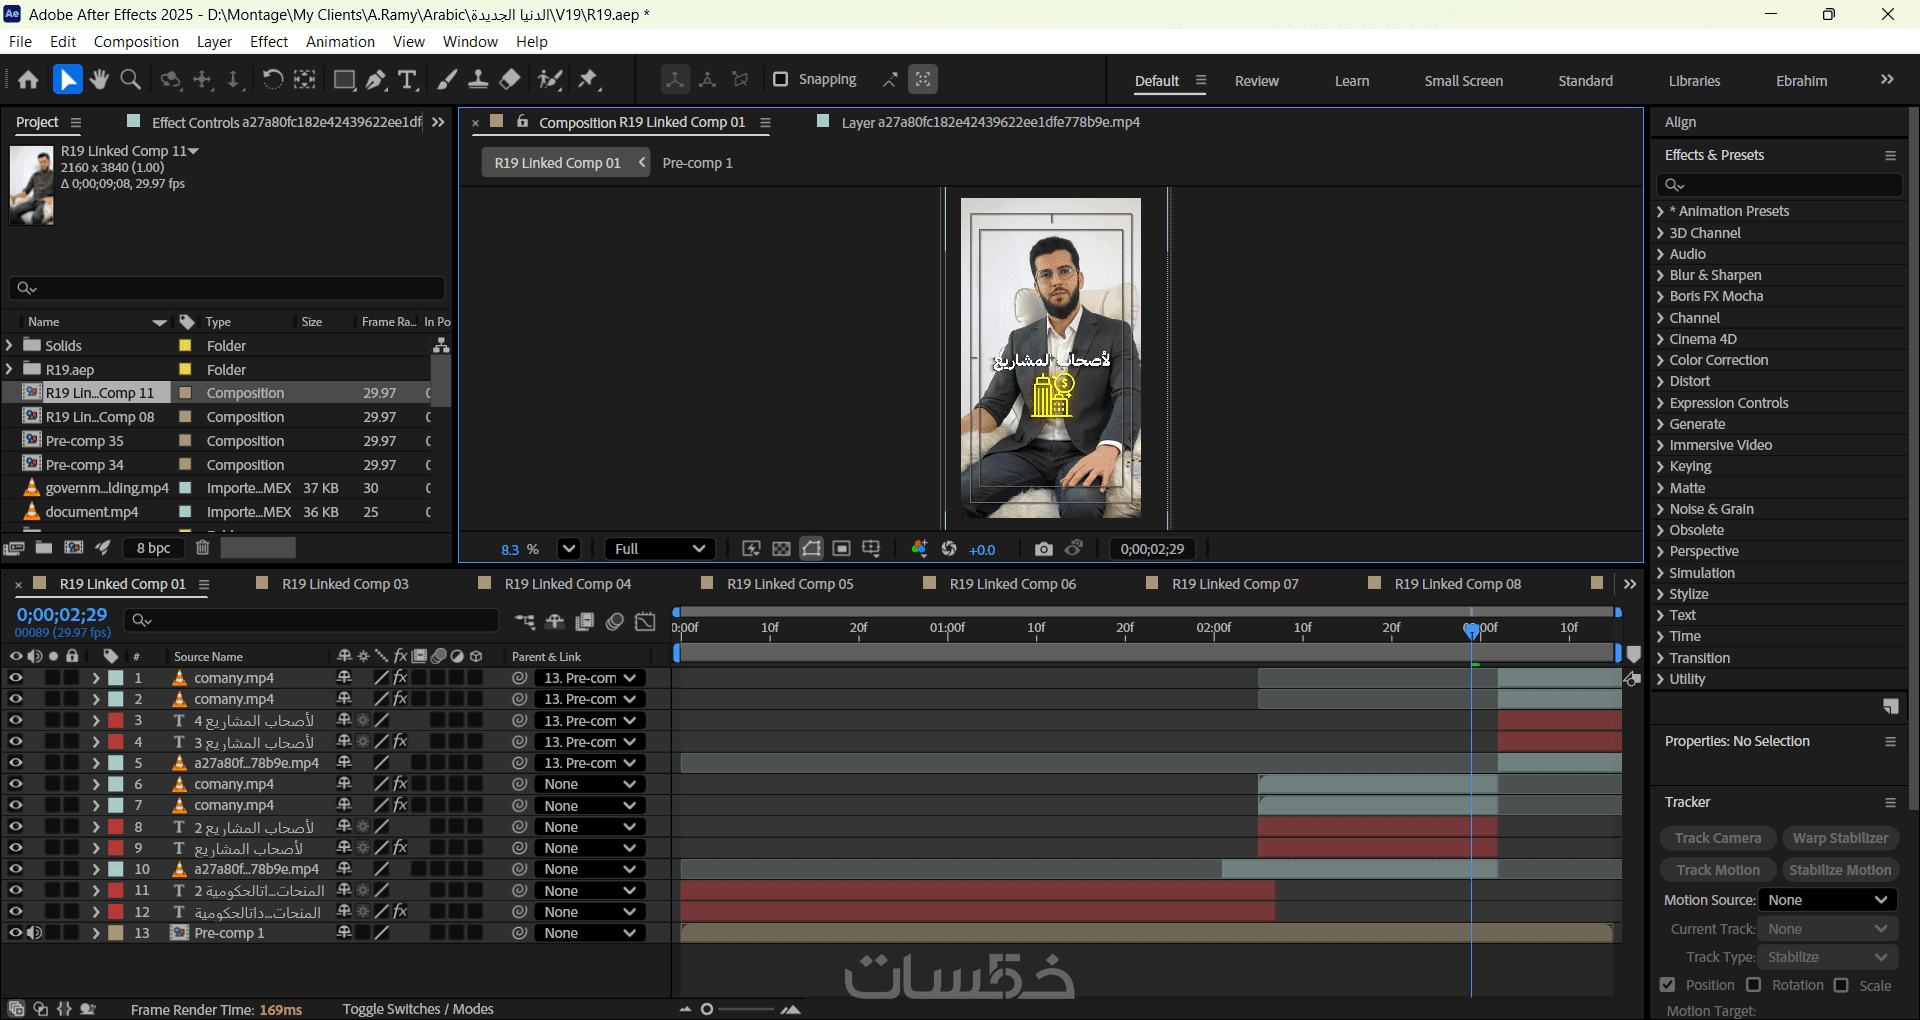The width and height of the screenshot is (1920, 1020).
Task: Open the Composition menu
Action: point(136,42)
